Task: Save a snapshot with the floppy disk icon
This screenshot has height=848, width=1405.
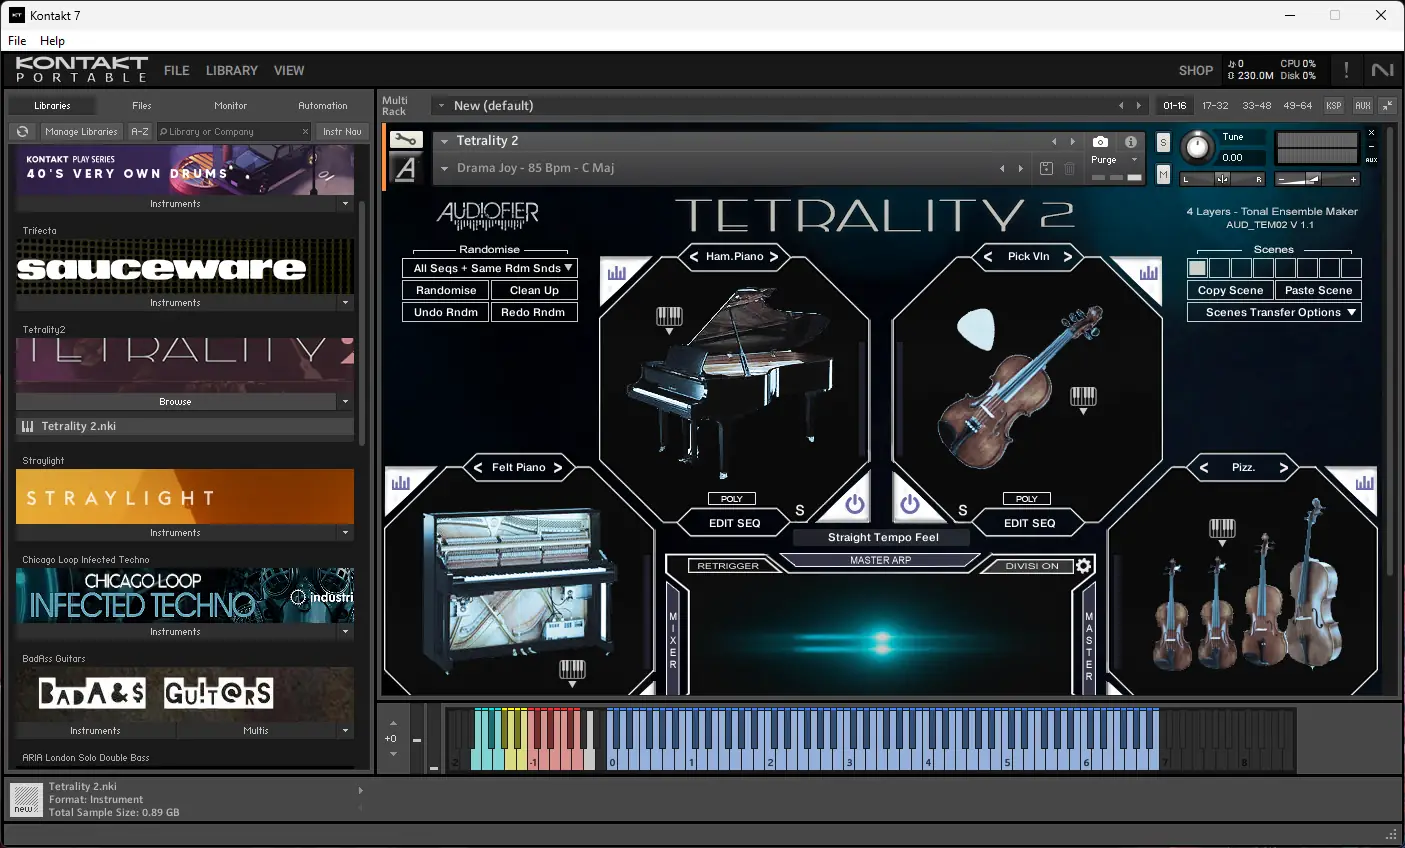Action: 1046,166
